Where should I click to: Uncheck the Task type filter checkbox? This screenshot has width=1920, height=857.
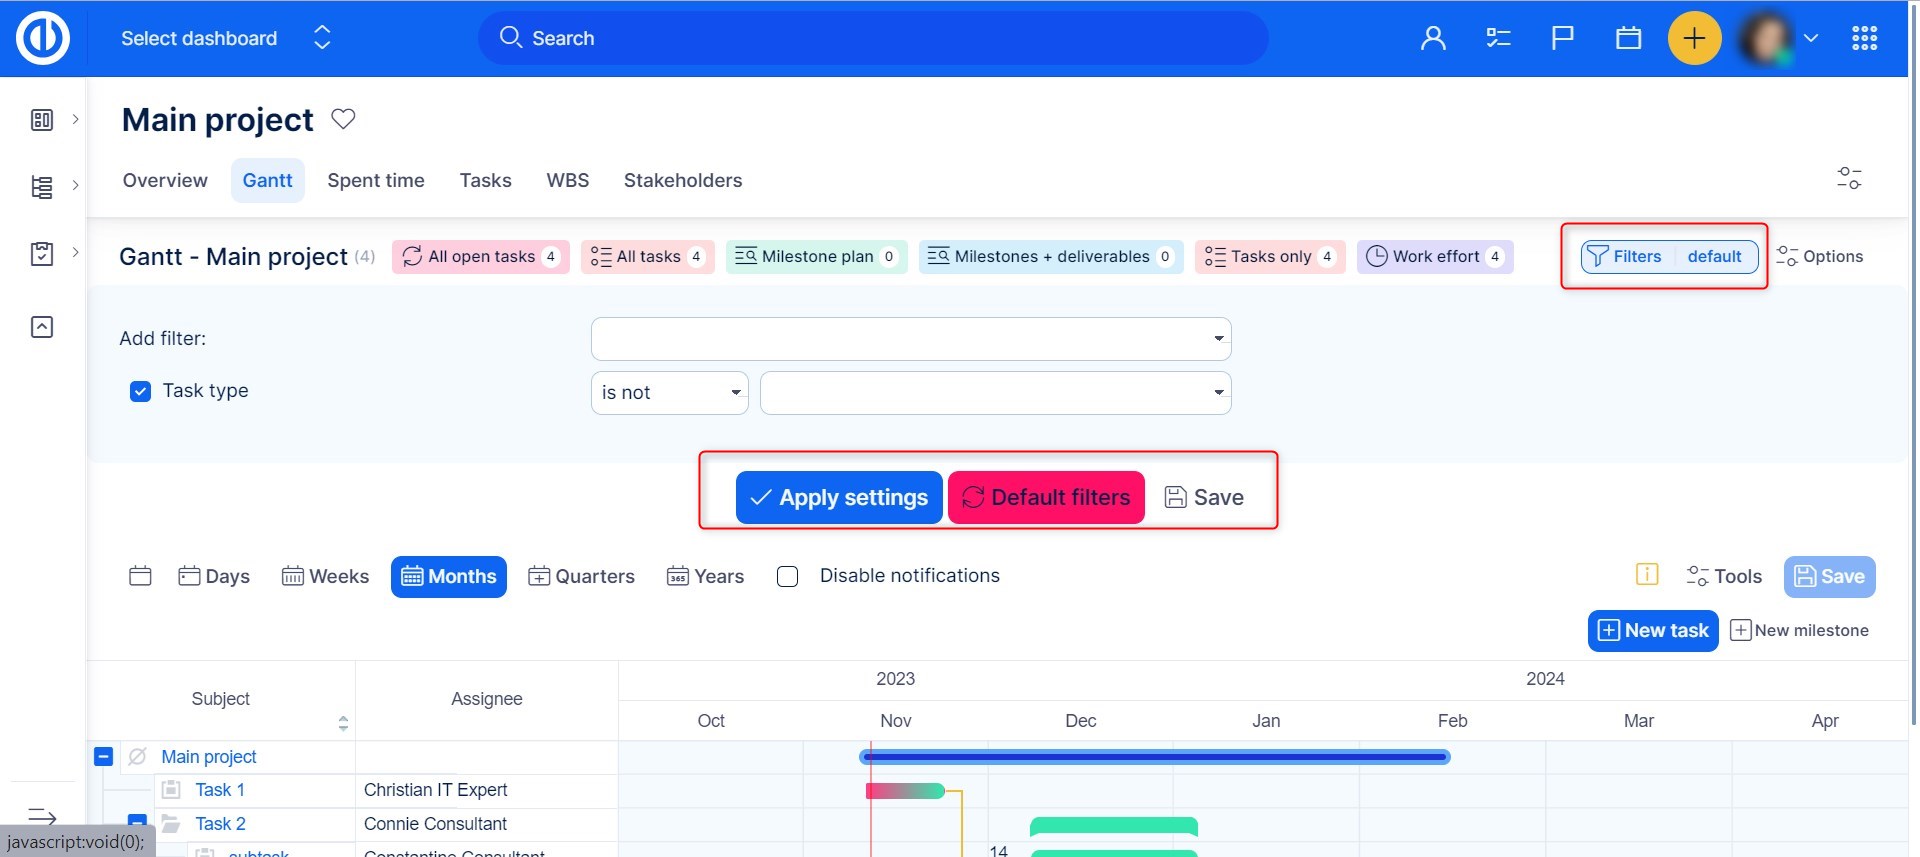tap(140, 391)
